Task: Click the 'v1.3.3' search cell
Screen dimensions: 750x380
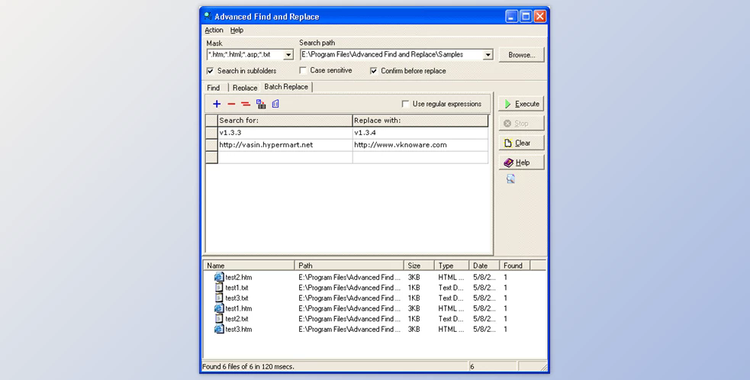Action: (285, 133)
